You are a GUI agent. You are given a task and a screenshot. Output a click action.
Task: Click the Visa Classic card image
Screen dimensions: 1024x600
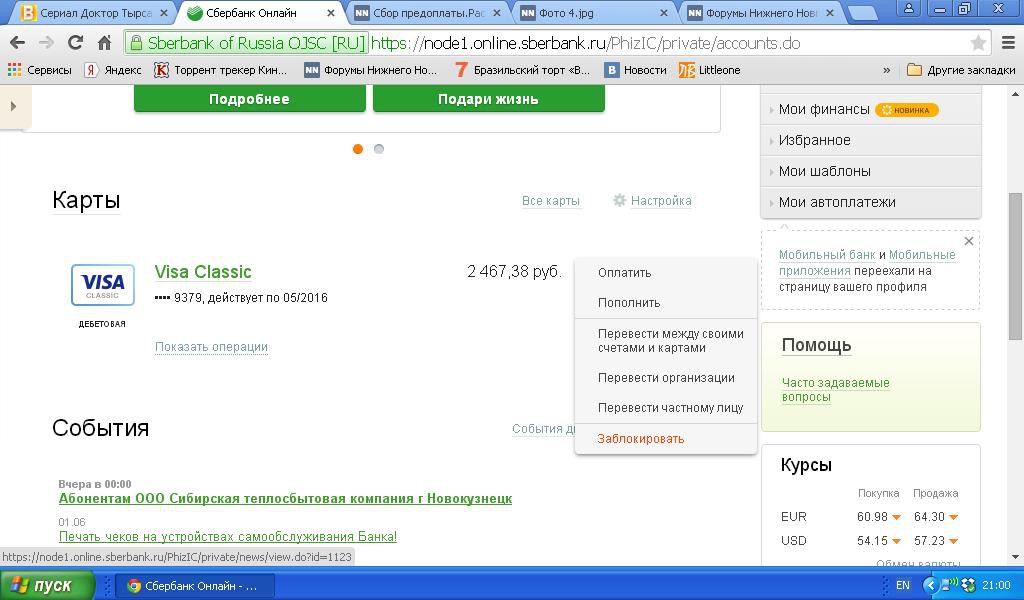(x=103, y=285)
